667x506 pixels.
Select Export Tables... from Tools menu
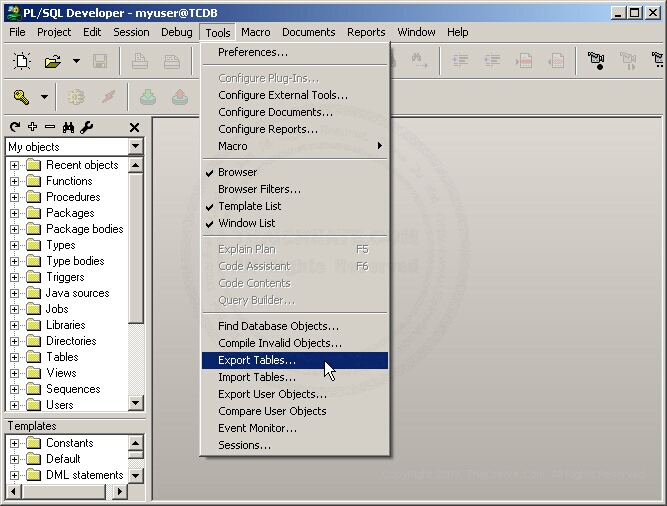(257, 360)
